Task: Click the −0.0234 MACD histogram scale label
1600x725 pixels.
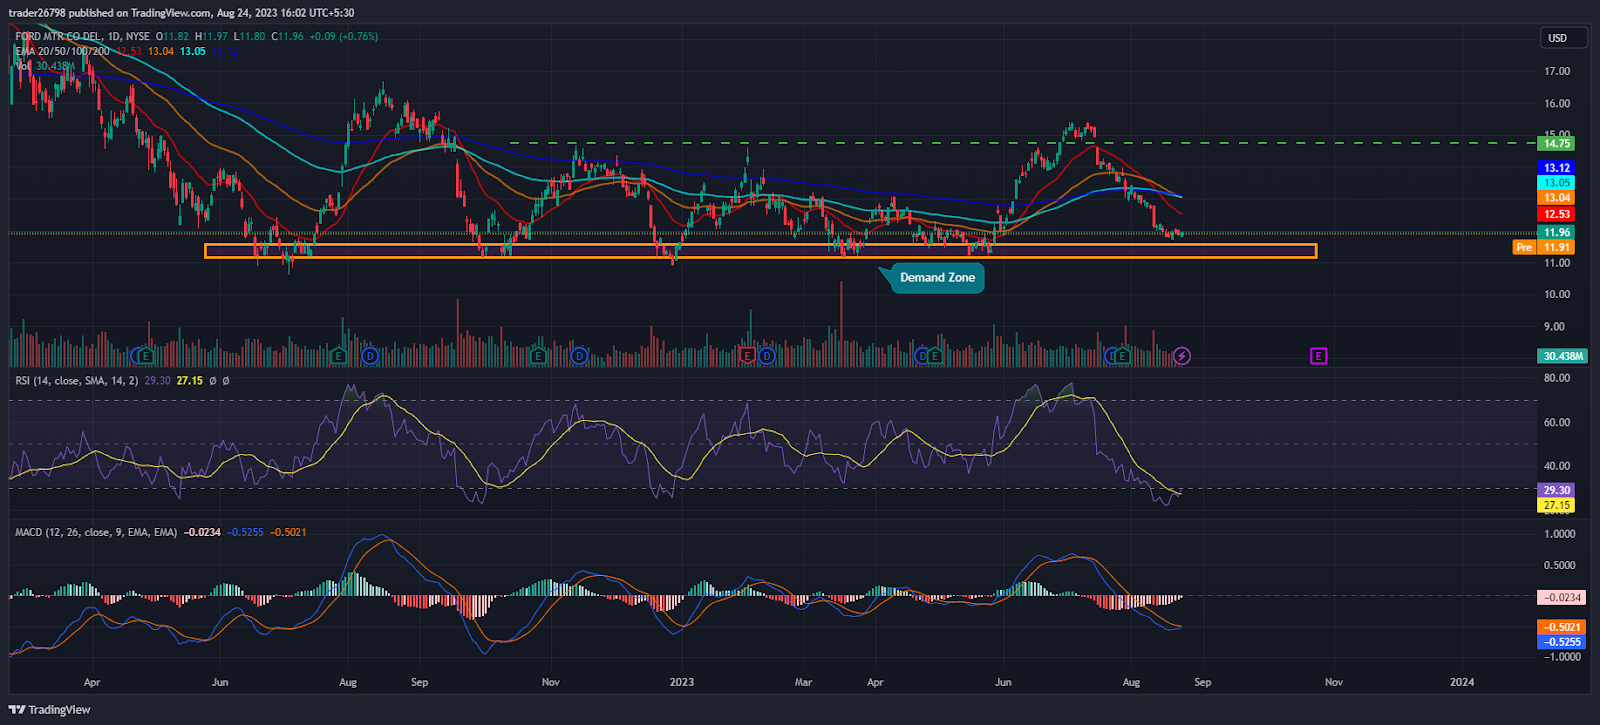Action: point(1562,597)
